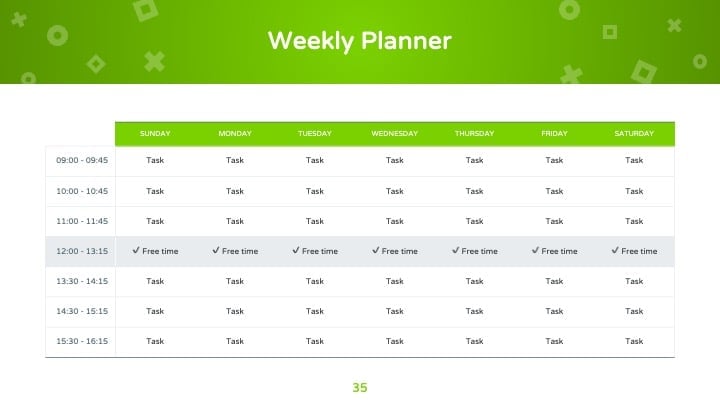Click Thursday's Task cell at 14:30 - 15:15
Image resolution: width=720 pixels, height=405 pixels.
tap(474, 311)
